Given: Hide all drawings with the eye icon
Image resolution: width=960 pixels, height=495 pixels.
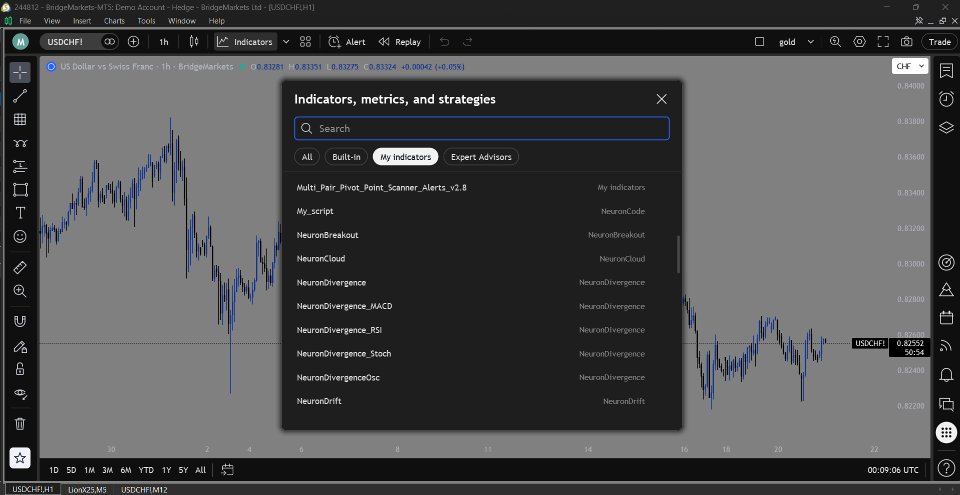Looking at the screenshot, I should point(20,393).
